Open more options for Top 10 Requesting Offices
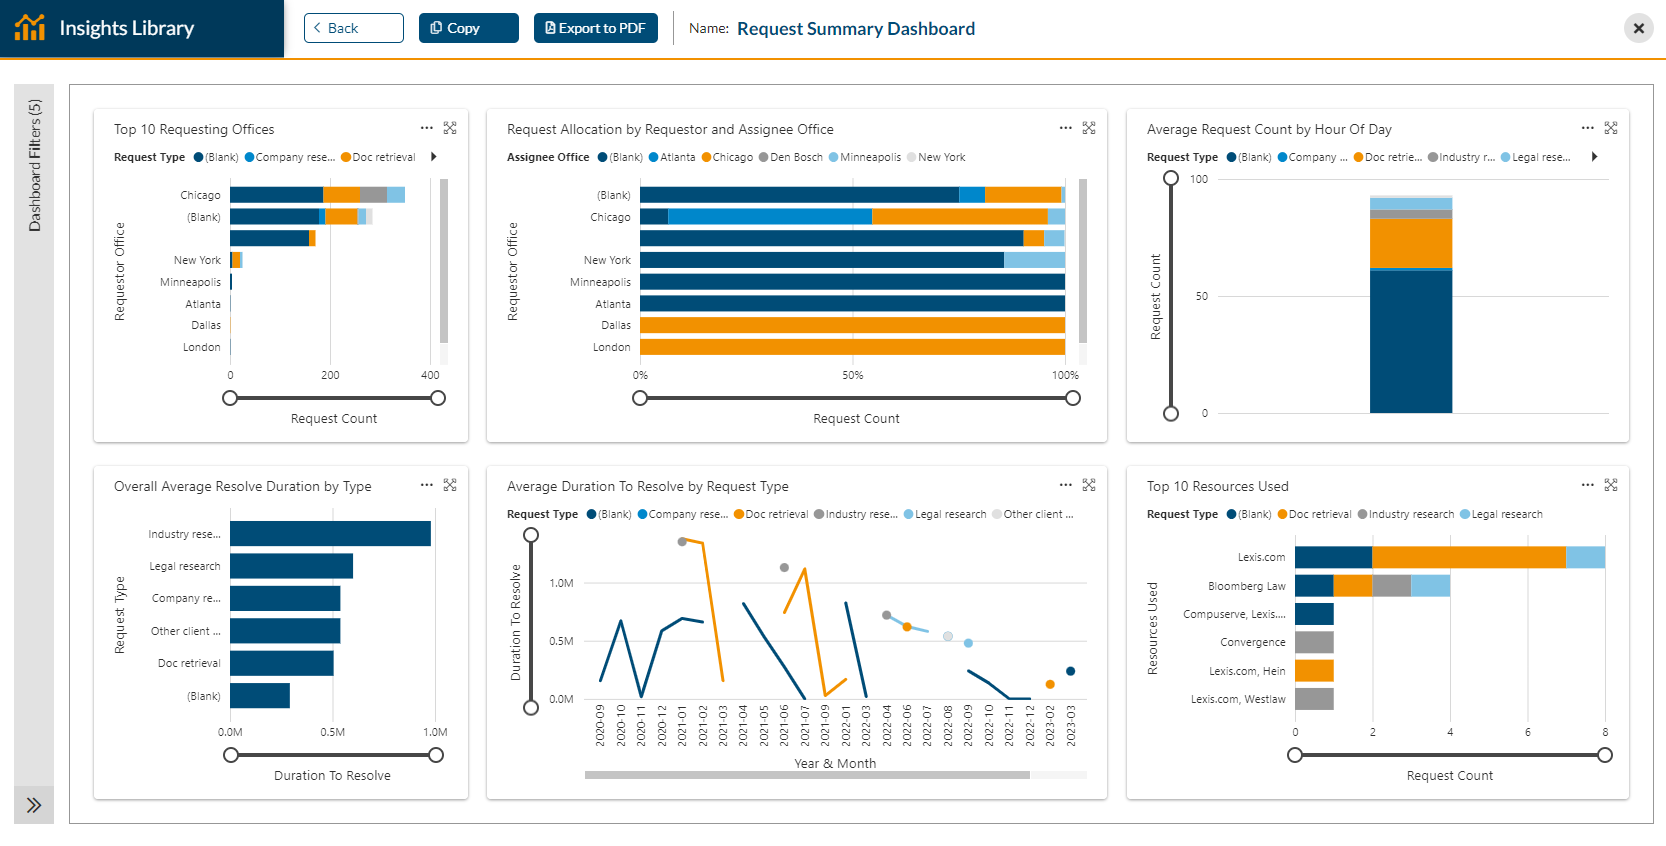The width and height of the screenshot is (1666, 846). coord(427,128)
